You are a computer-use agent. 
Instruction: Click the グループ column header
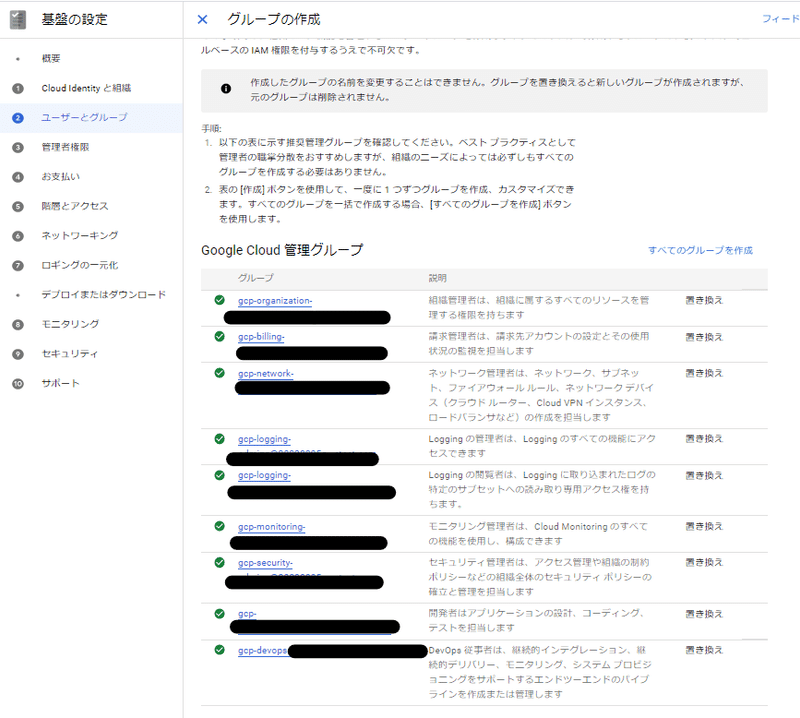tap(256, 278)
